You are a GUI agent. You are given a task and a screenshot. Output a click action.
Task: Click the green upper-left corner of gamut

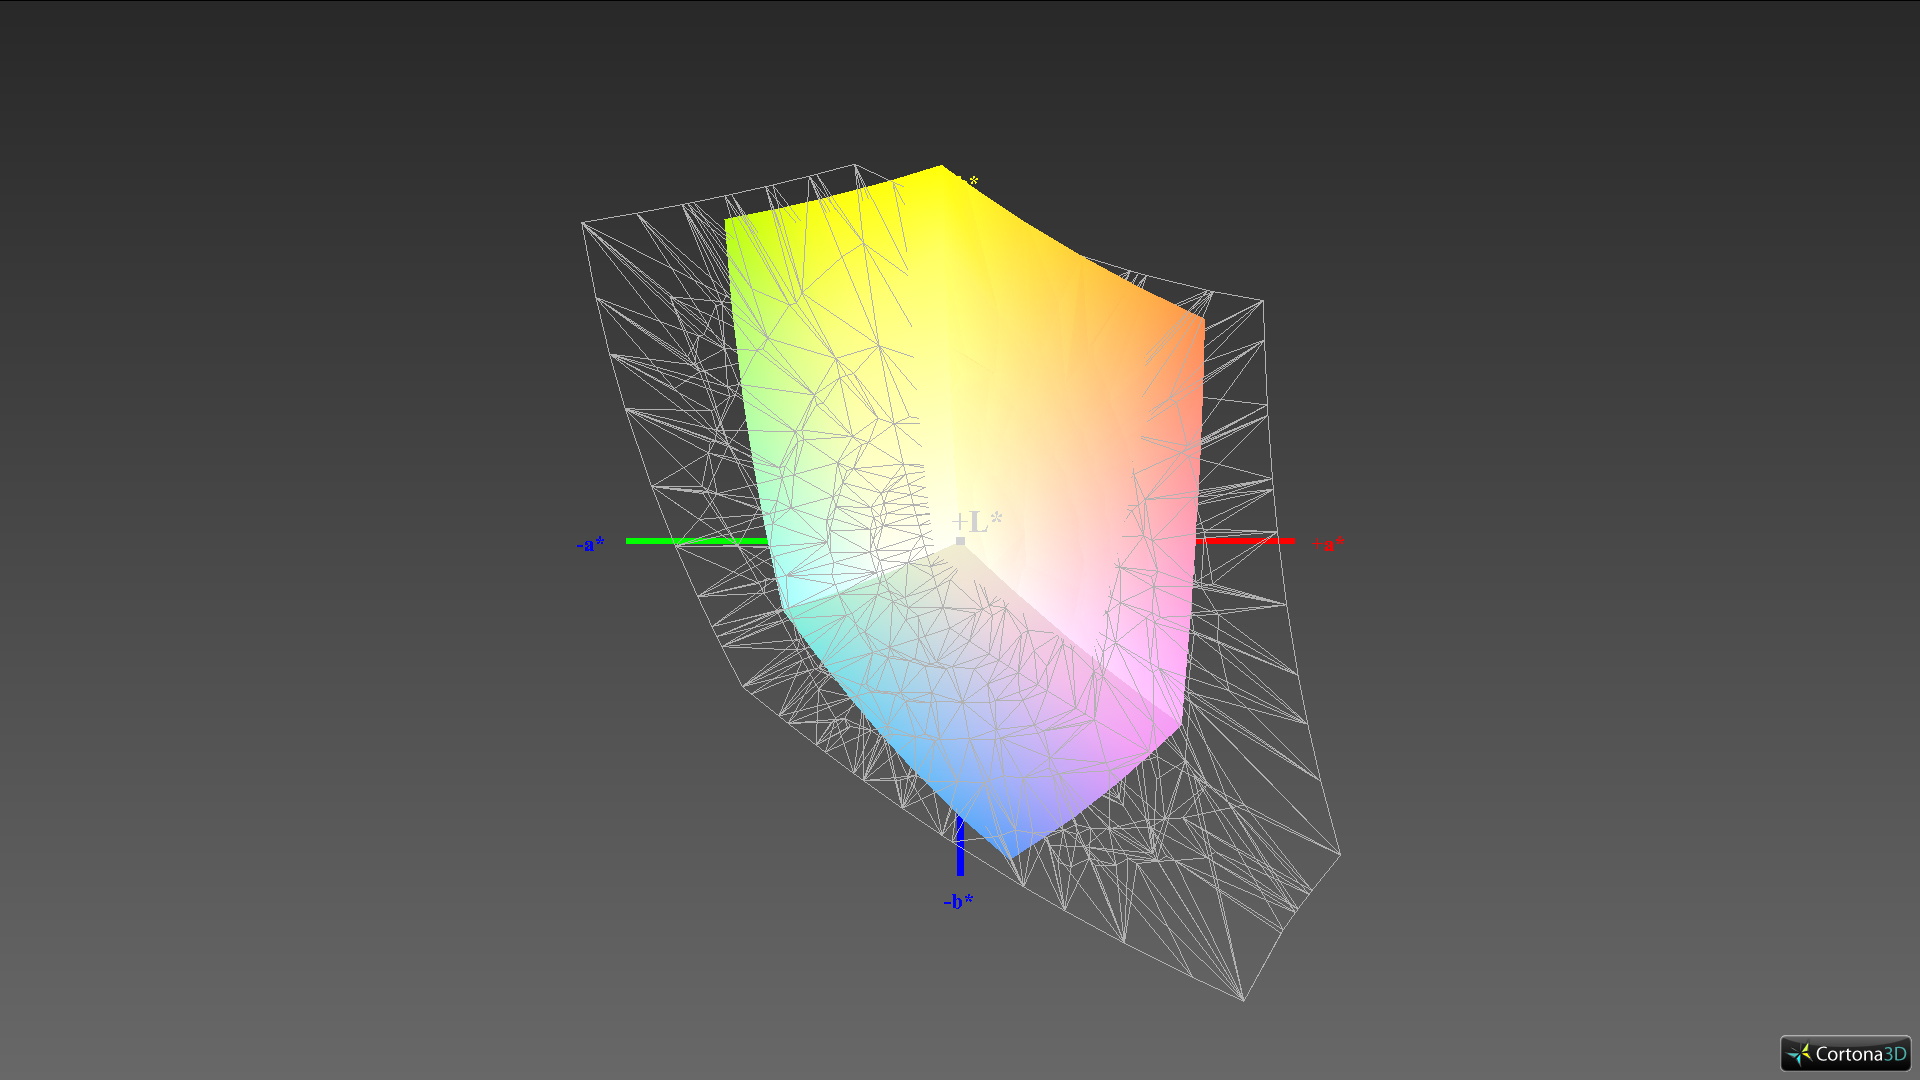tap(728, 221)
